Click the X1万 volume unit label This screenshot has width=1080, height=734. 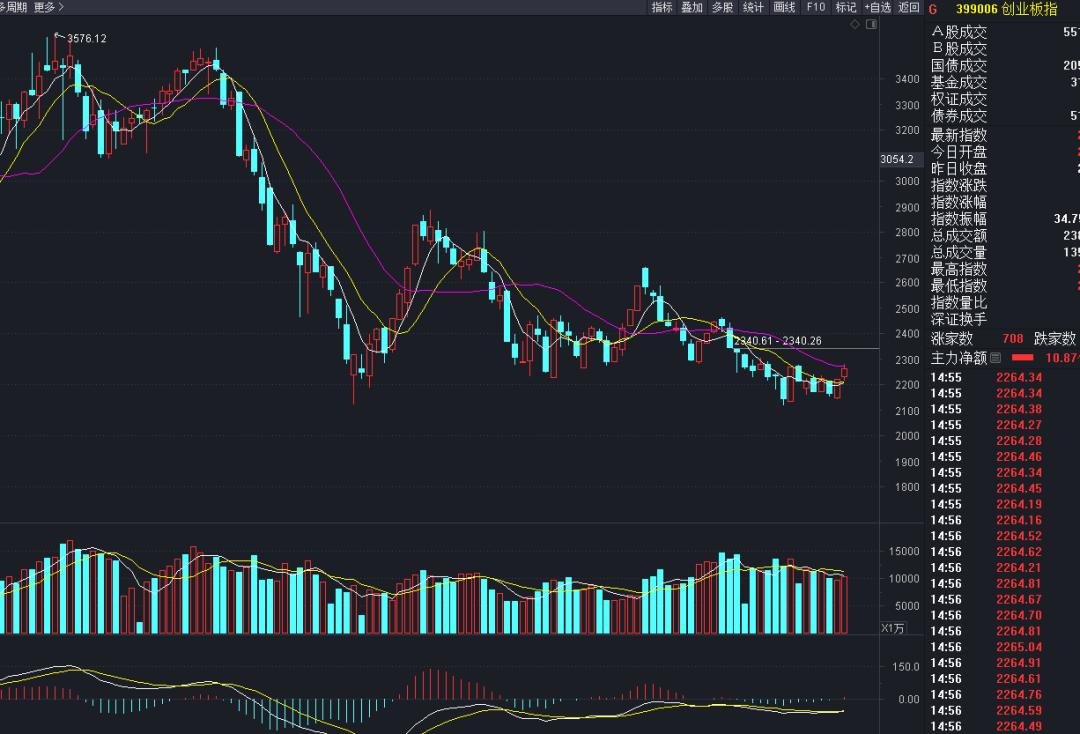pos(893,628)
